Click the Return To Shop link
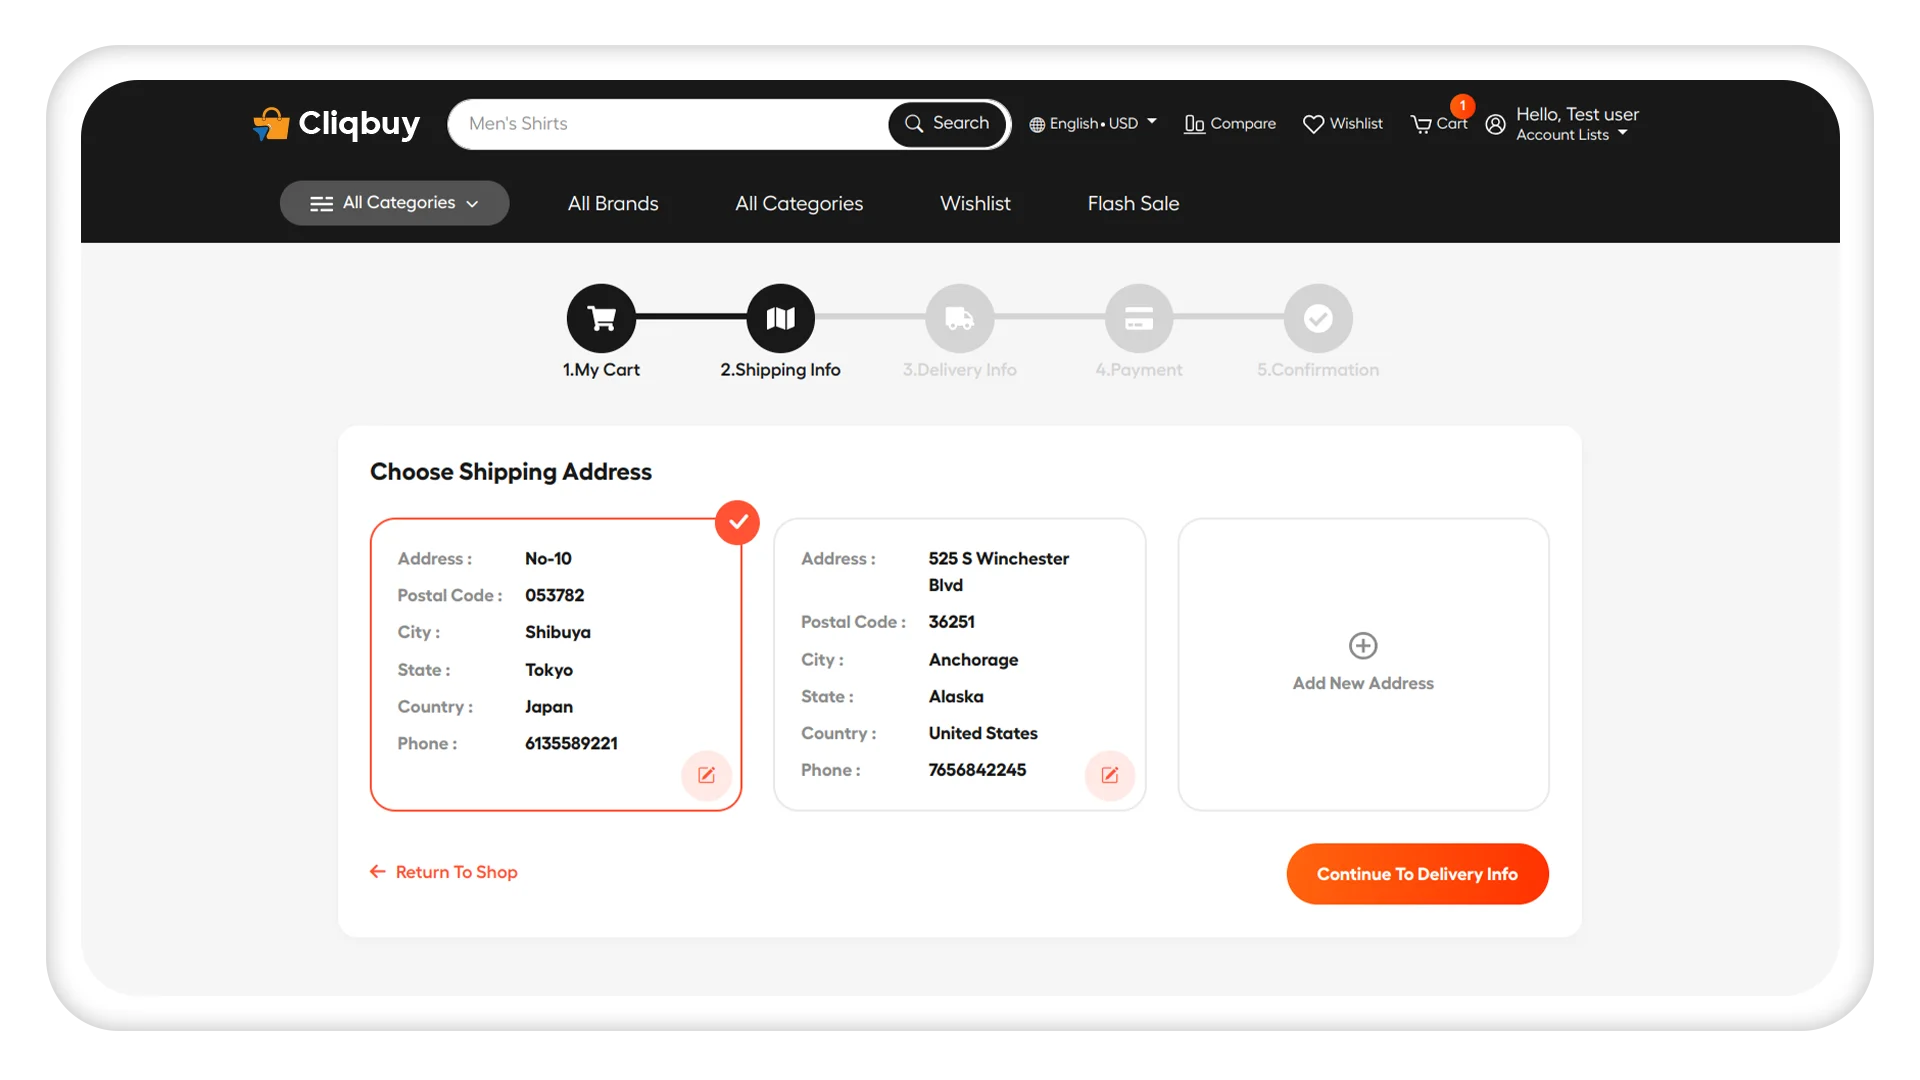This screenshot has height=1080, width=1920. [443, 872]
